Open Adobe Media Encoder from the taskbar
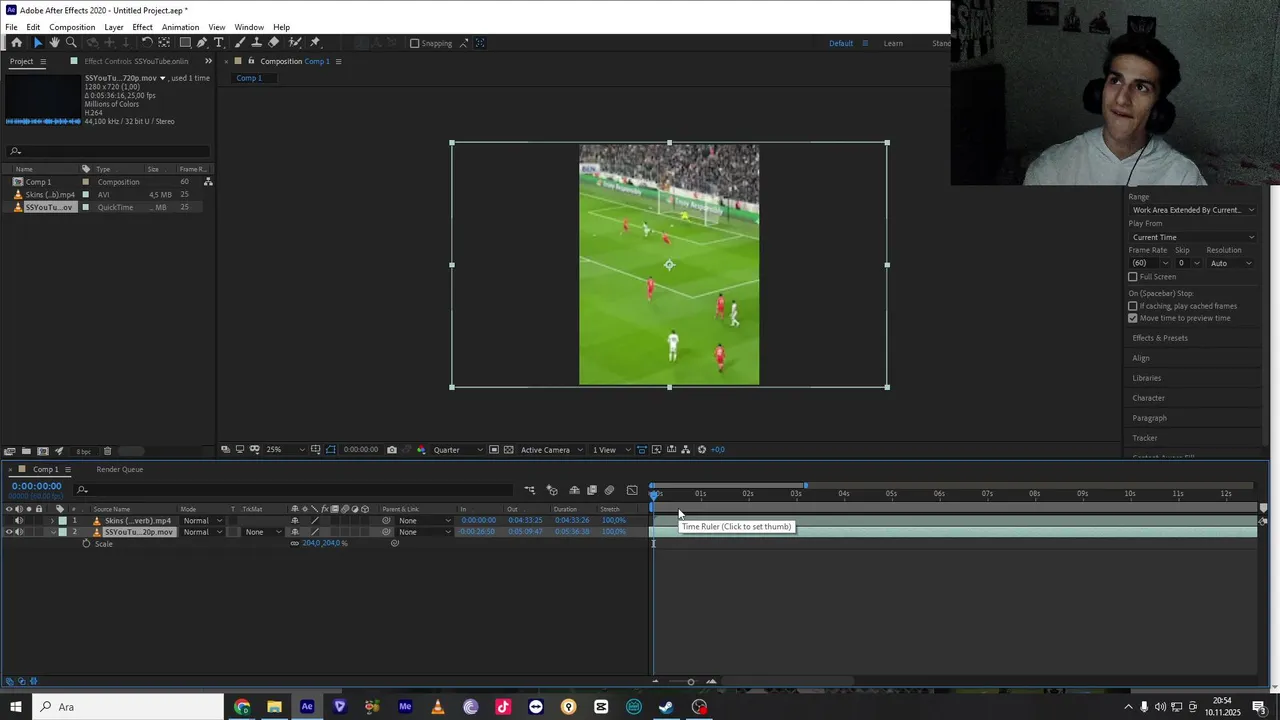Viewport: 1280px width, 720px height. coord(405,707)
